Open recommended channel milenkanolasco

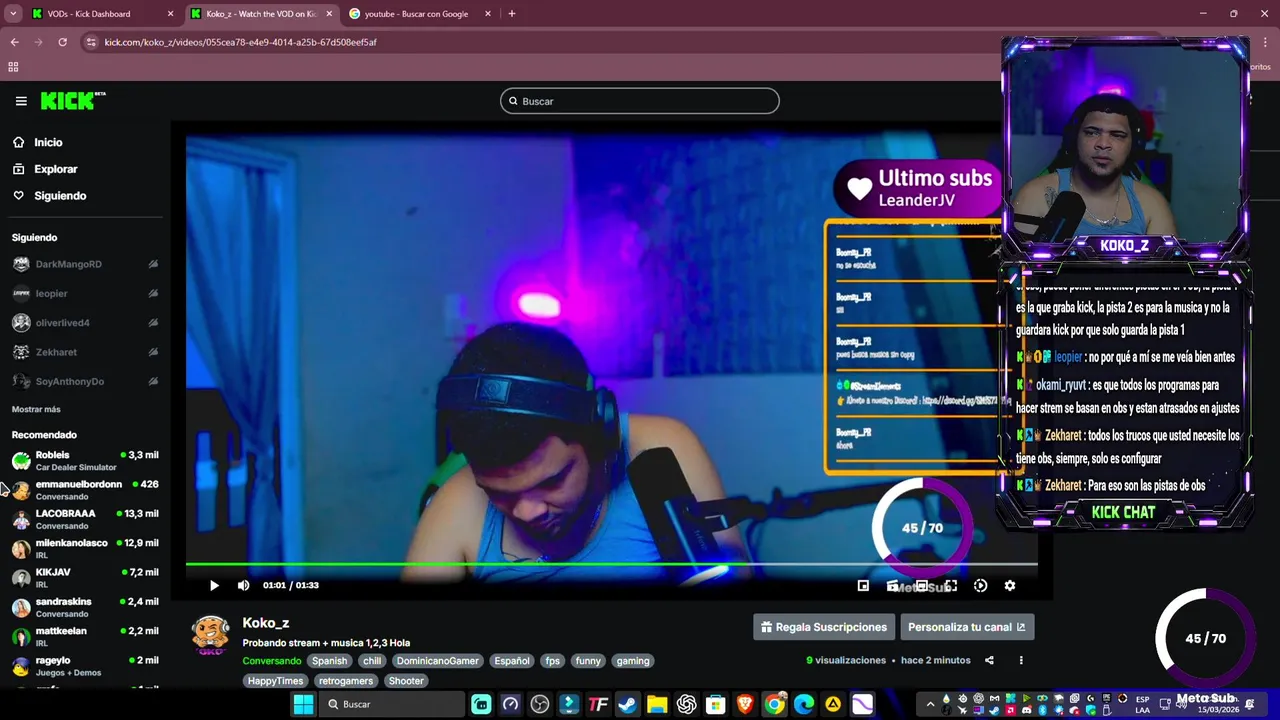(x=85, y=548)
